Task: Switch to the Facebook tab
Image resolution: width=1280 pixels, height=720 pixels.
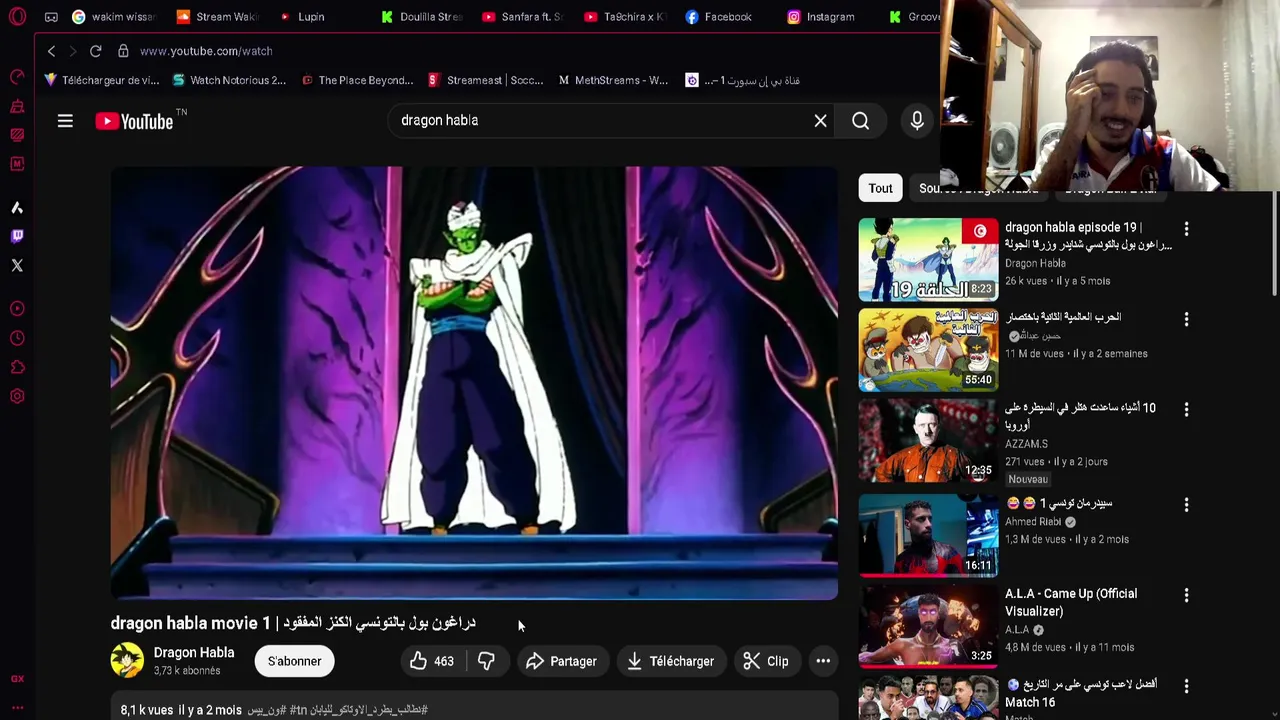Action: tap(719, 17)
